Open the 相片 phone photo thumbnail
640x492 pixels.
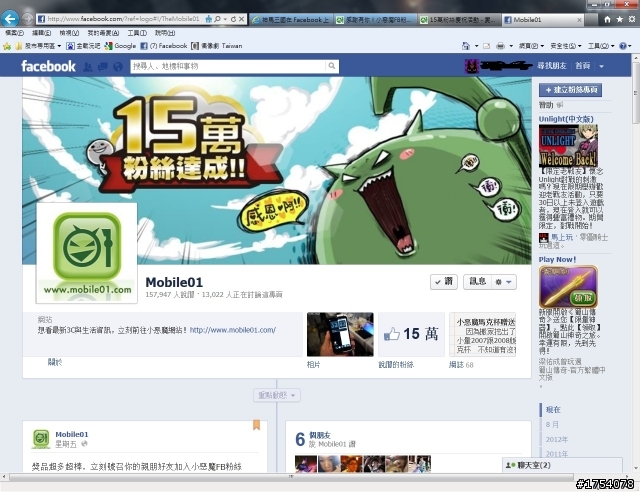pyautogui.click(x=340, y=334)
